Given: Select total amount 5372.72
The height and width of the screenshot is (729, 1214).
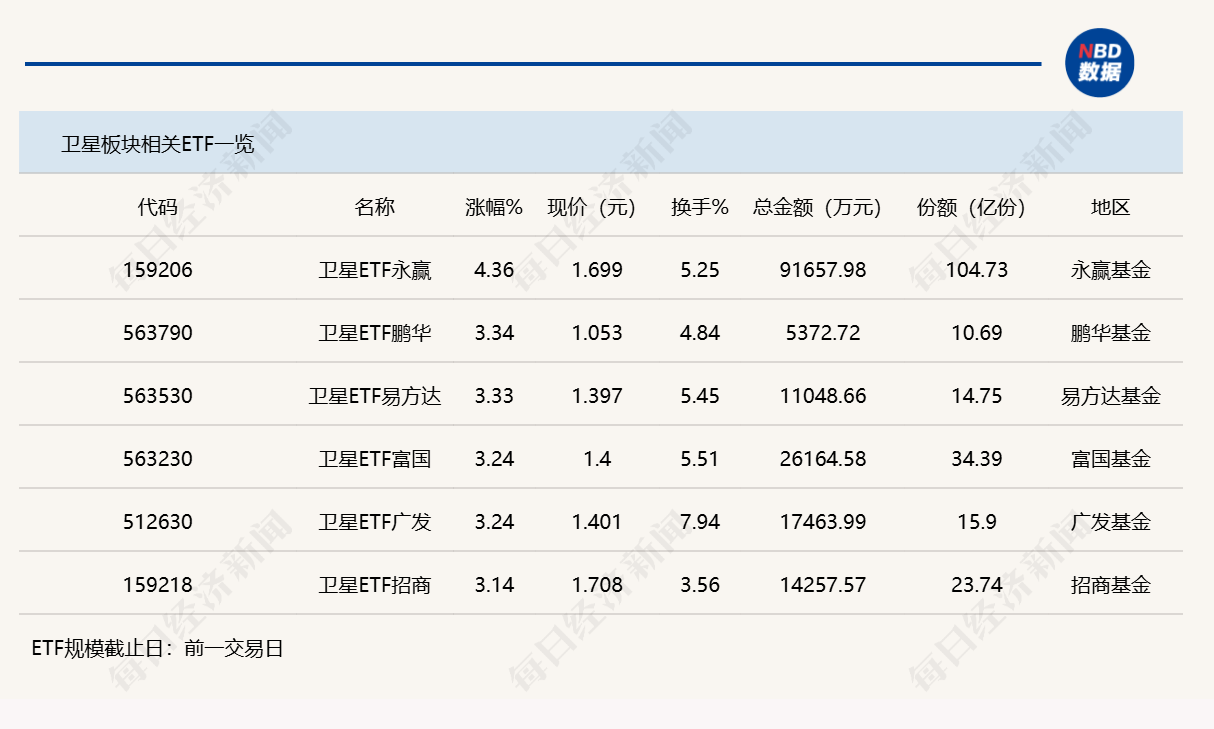Looking at the screenshot, I should [x=823, y=333].
